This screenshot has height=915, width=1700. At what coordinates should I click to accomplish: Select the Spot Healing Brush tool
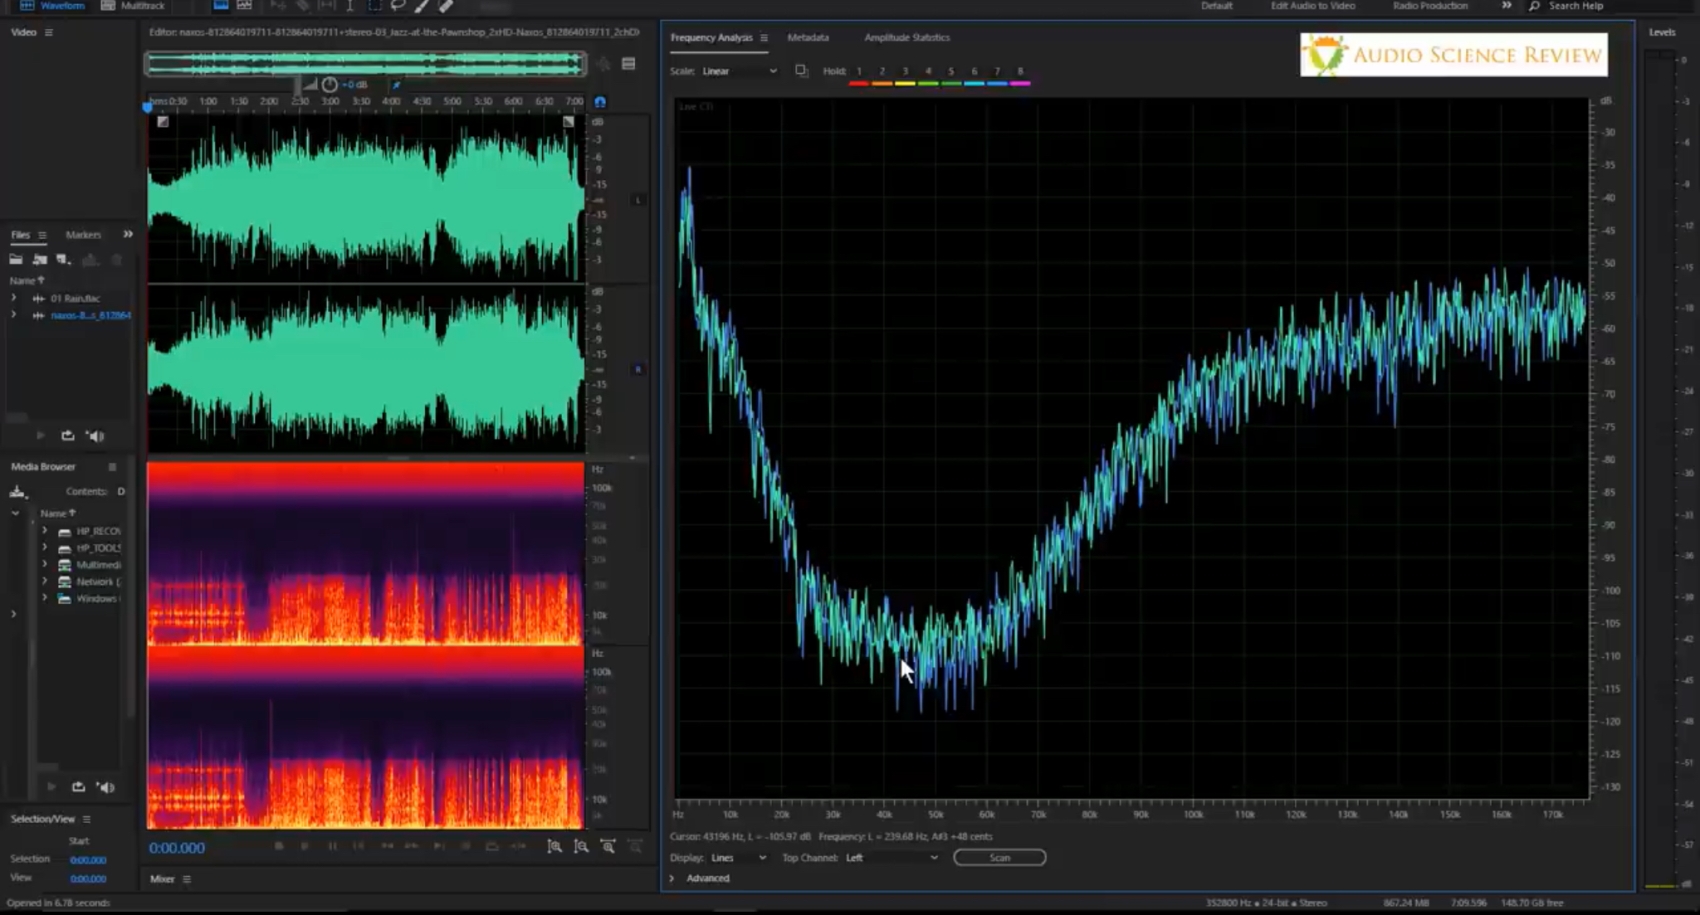[446, 6]
